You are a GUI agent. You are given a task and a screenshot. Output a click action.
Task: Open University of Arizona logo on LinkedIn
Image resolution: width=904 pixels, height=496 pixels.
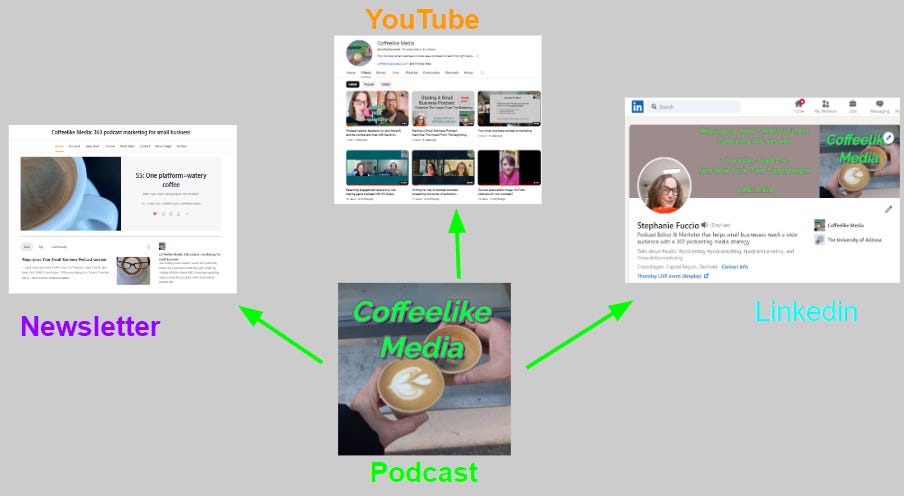coord(819,240)
